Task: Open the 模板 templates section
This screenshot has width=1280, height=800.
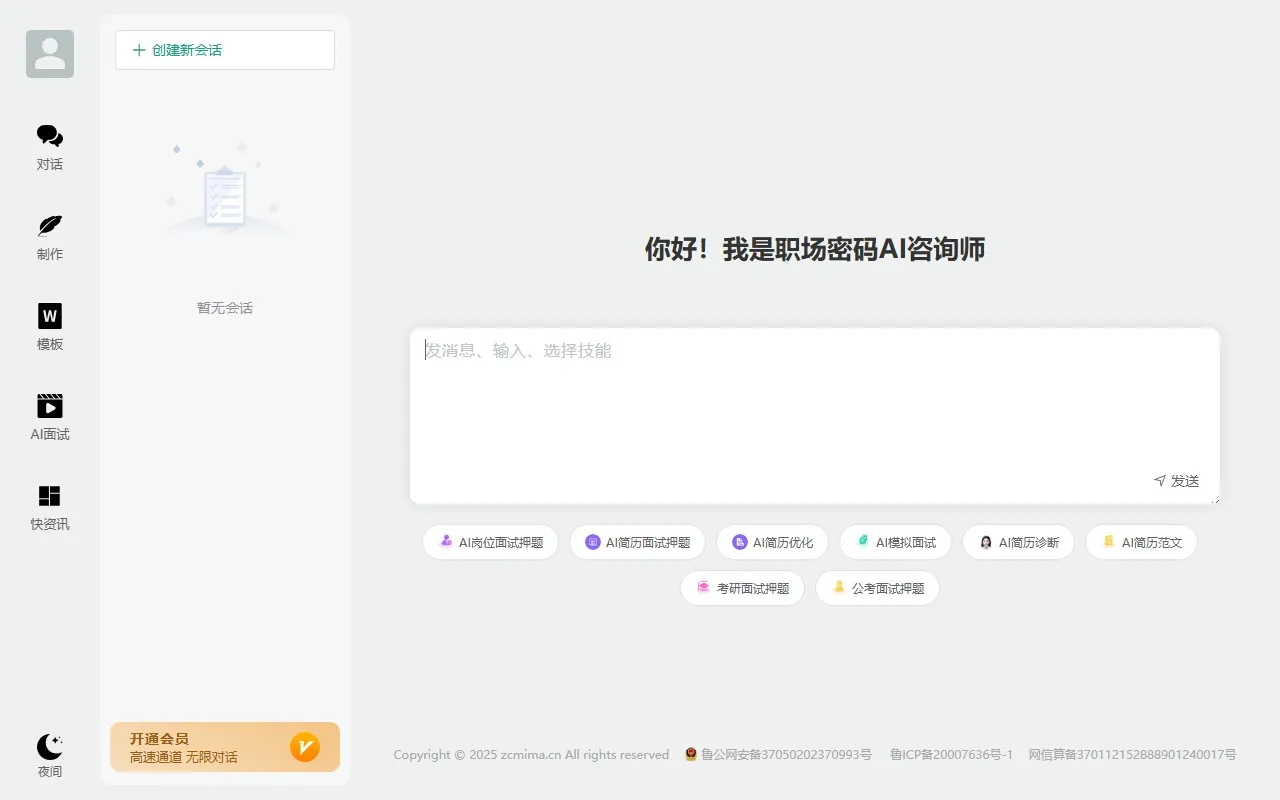Action: coord(49,326)
